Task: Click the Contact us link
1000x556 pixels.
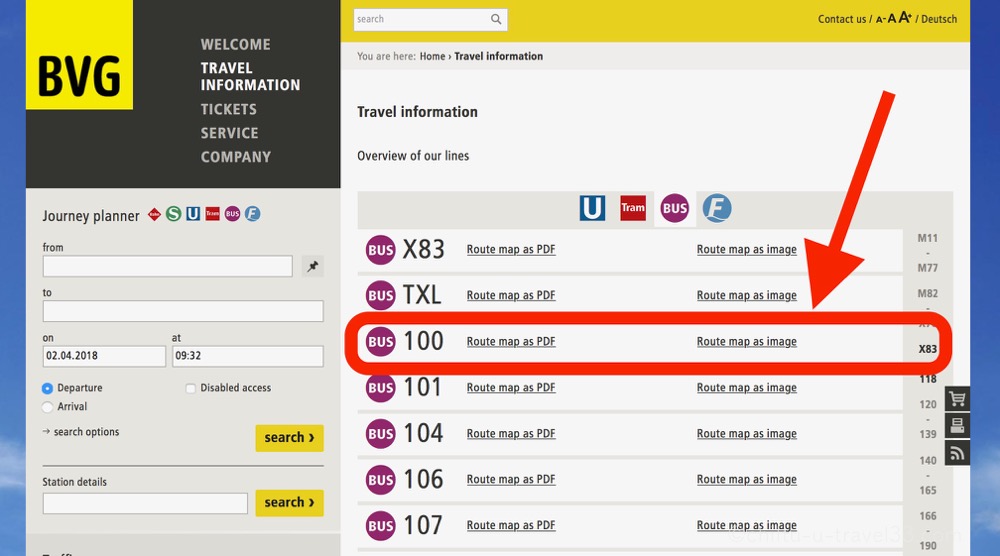Action: [x=842, y=19]
